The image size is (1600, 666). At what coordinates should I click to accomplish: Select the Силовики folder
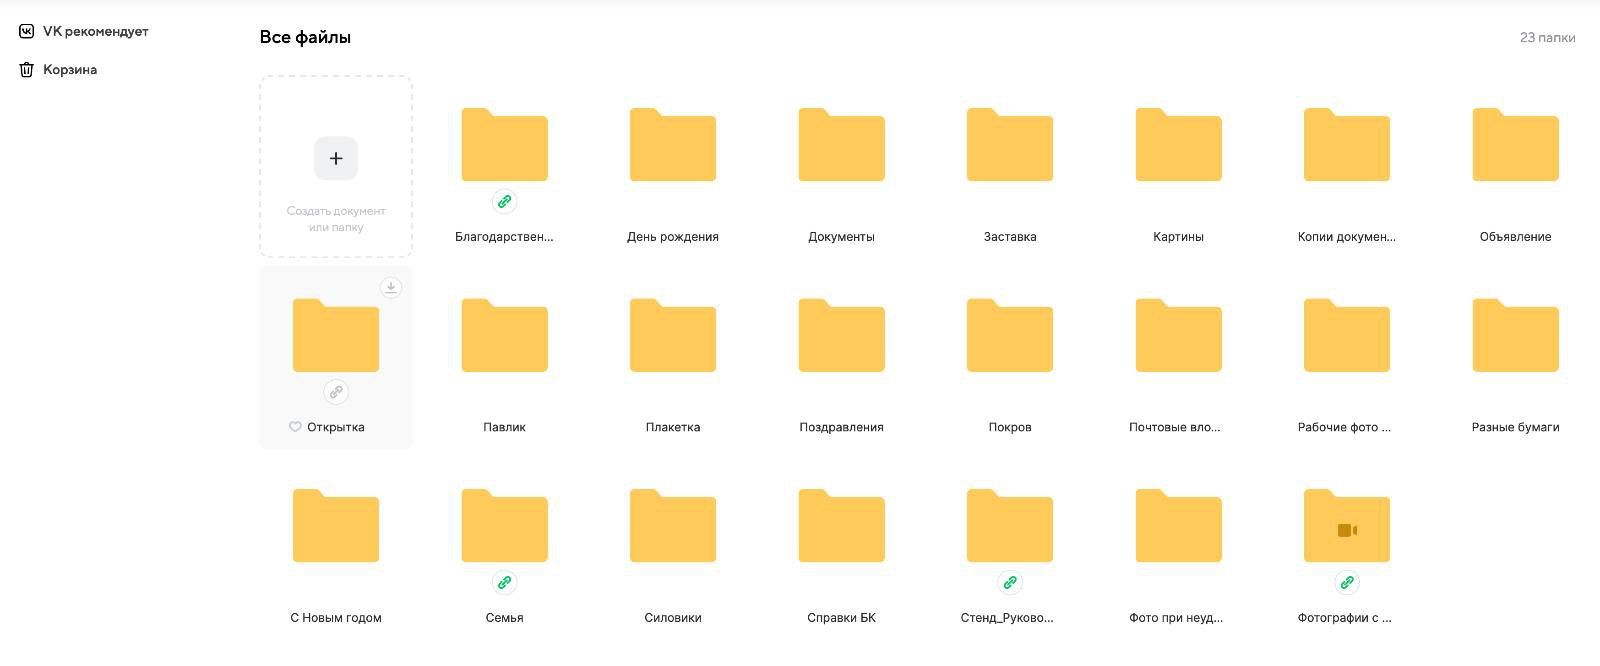pos(673,527)
